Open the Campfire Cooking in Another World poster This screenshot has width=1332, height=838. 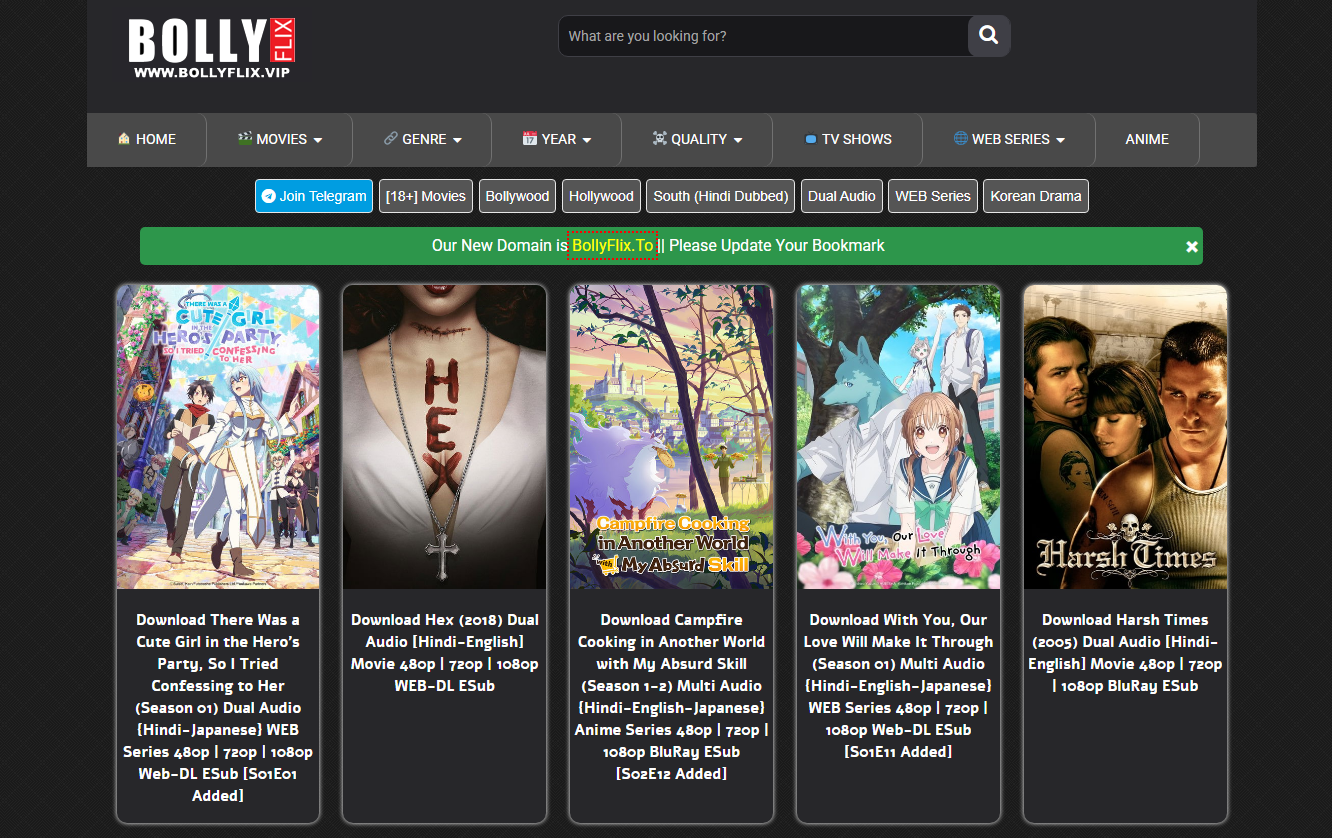tap(672, 437)
